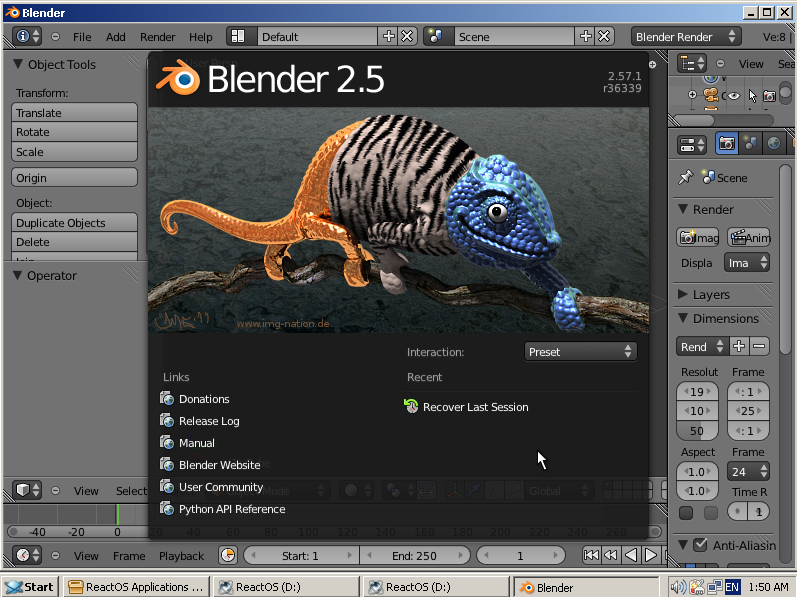This screenshot has height=597, width=797.
Task: Toggle camera visibility eye icon in outliner
Action: click(734, 96)
